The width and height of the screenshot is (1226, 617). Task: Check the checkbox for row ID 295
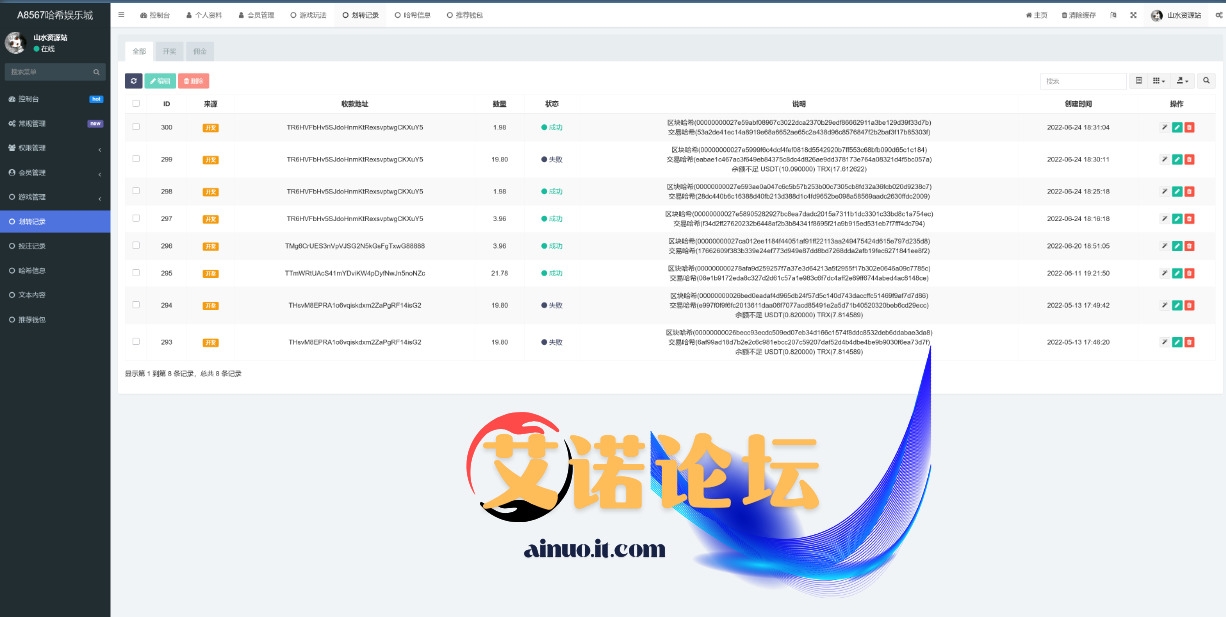[x=136, y=273]
